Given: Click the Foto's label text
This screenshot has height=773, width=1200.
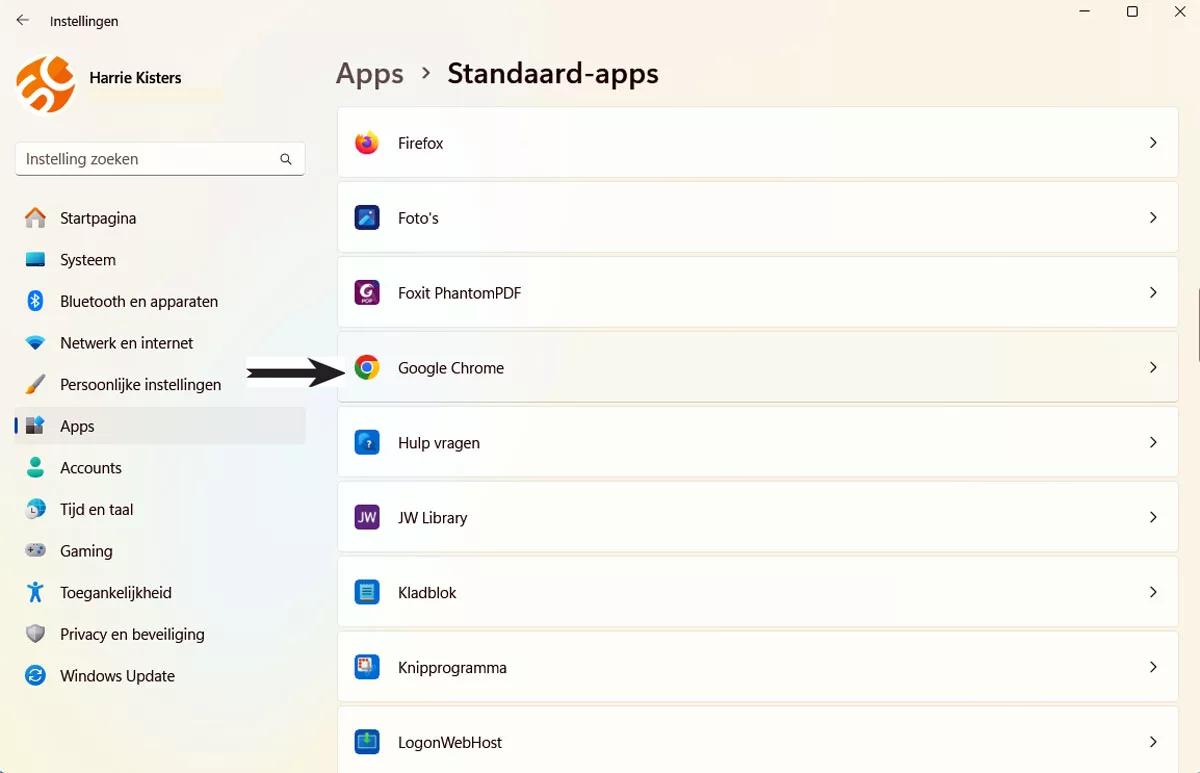Looking at the screenshot, I should coord(418,218).
